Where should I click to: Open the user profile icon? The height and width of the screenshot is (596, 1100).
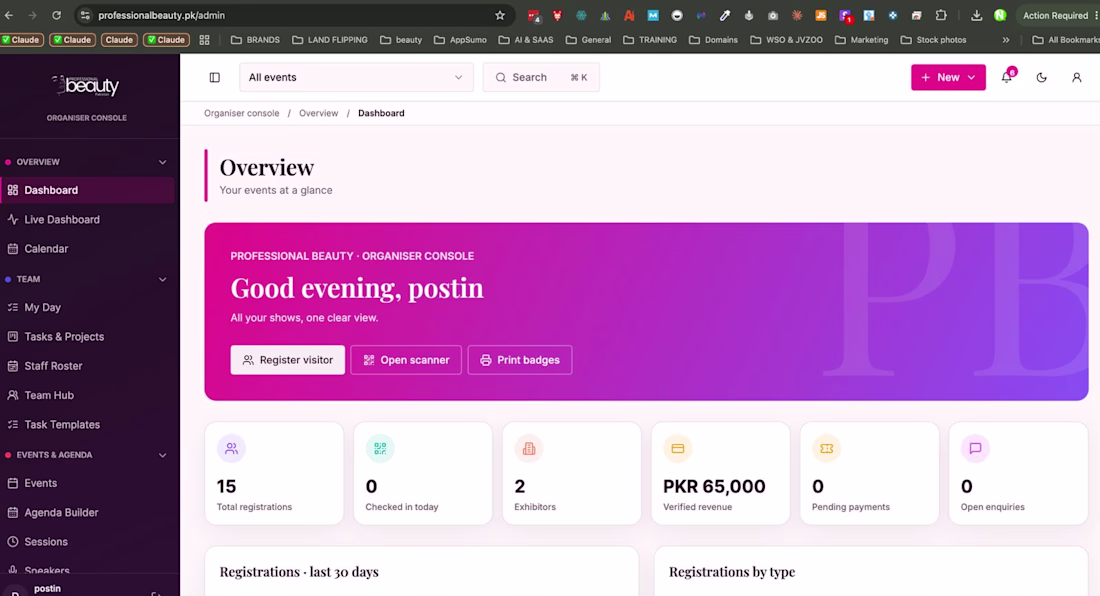(x=1077, y=77)
